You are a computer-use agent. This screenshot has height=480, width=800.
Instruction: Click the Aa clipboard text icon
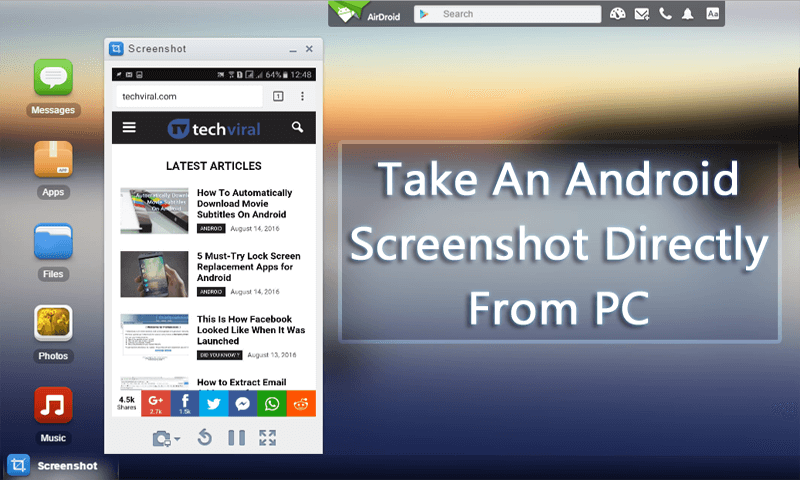712,14
